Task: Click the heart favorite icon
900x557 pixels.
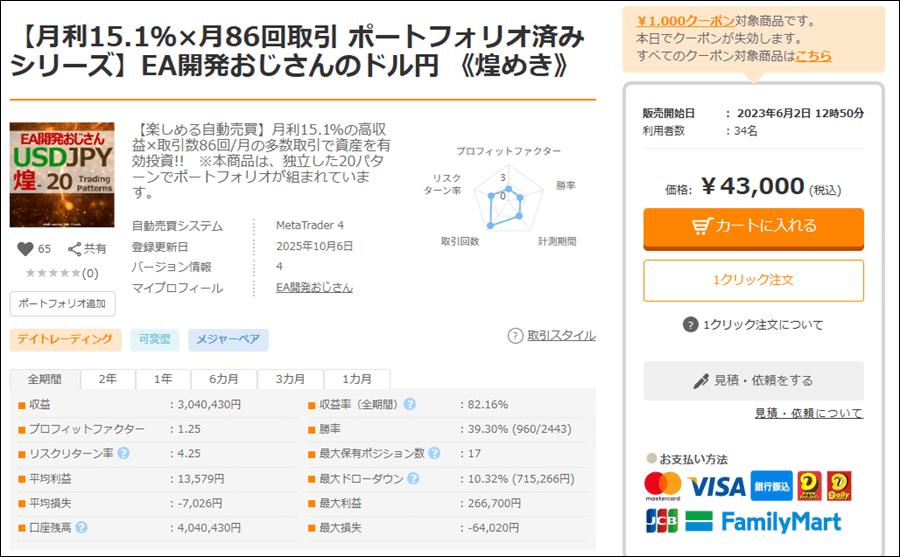Action: (25, 249)
